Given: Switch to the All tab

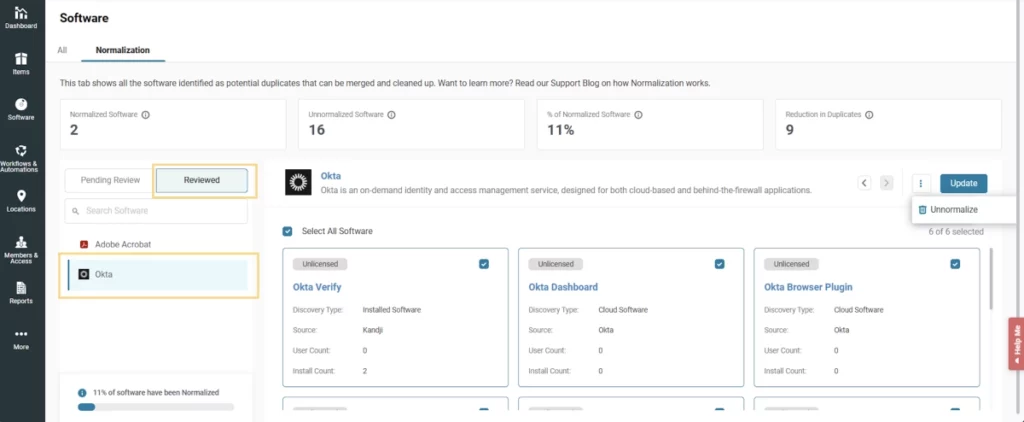Looking at the screenshot, I should click(62, 50).
